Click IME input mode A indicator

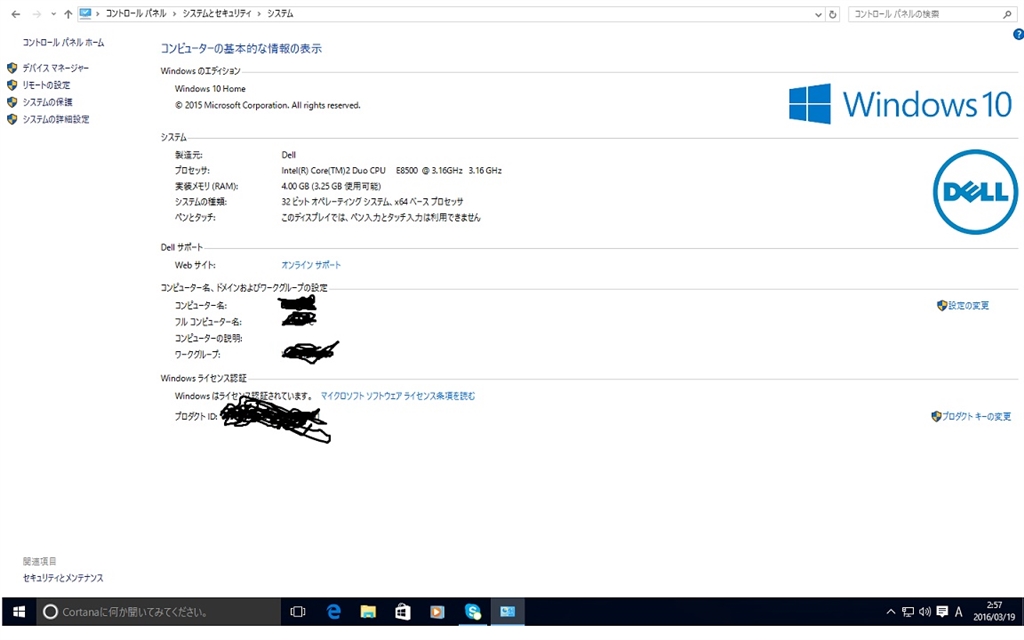(x=959, y=612)
